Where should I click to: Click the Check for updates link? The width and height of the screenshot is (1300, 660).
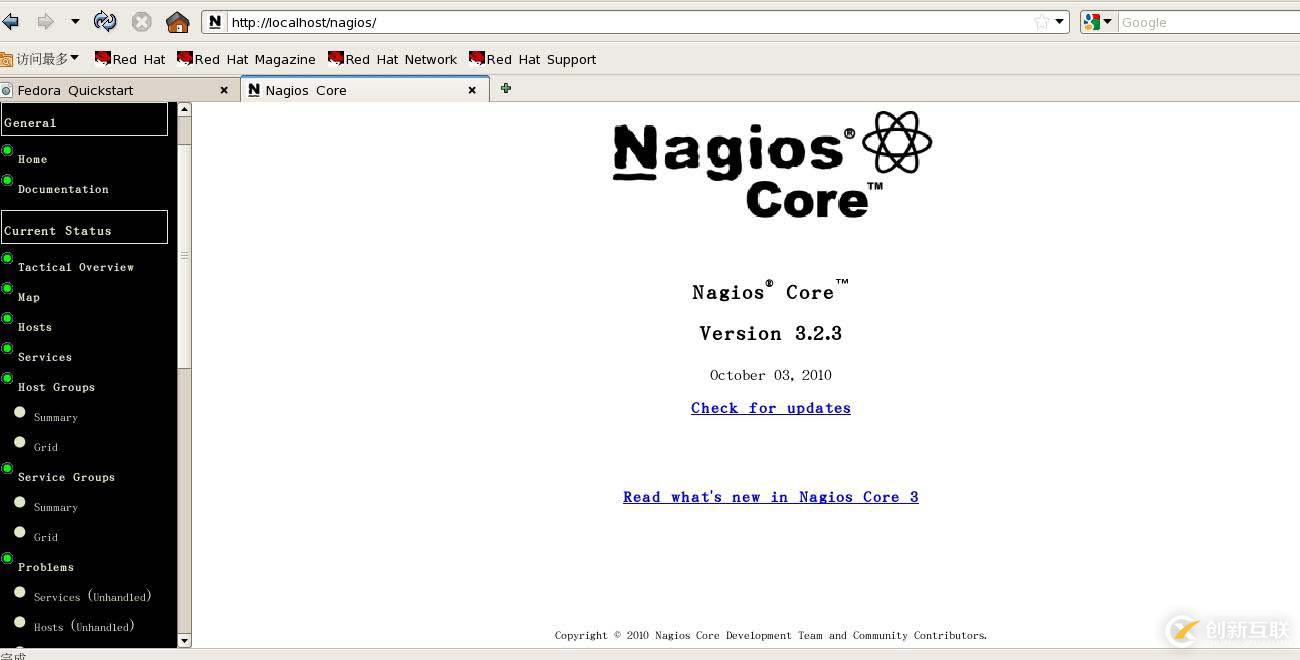[x=770, y=408]
